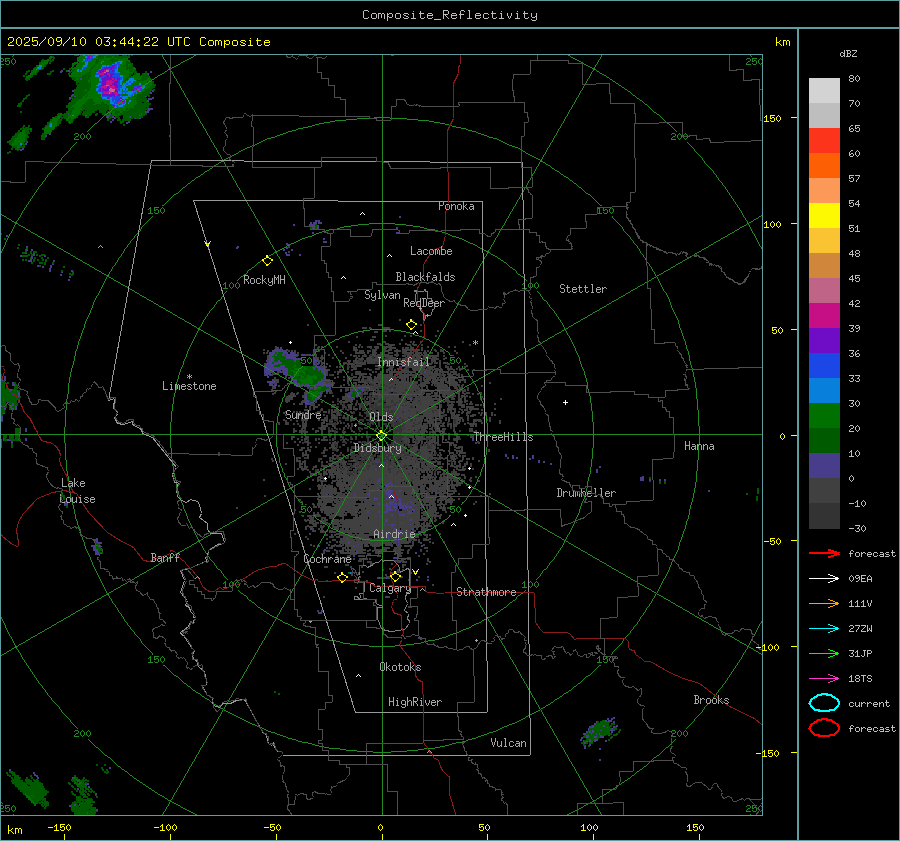
Task: Click the Drumheller label
Action: (586, 493)
